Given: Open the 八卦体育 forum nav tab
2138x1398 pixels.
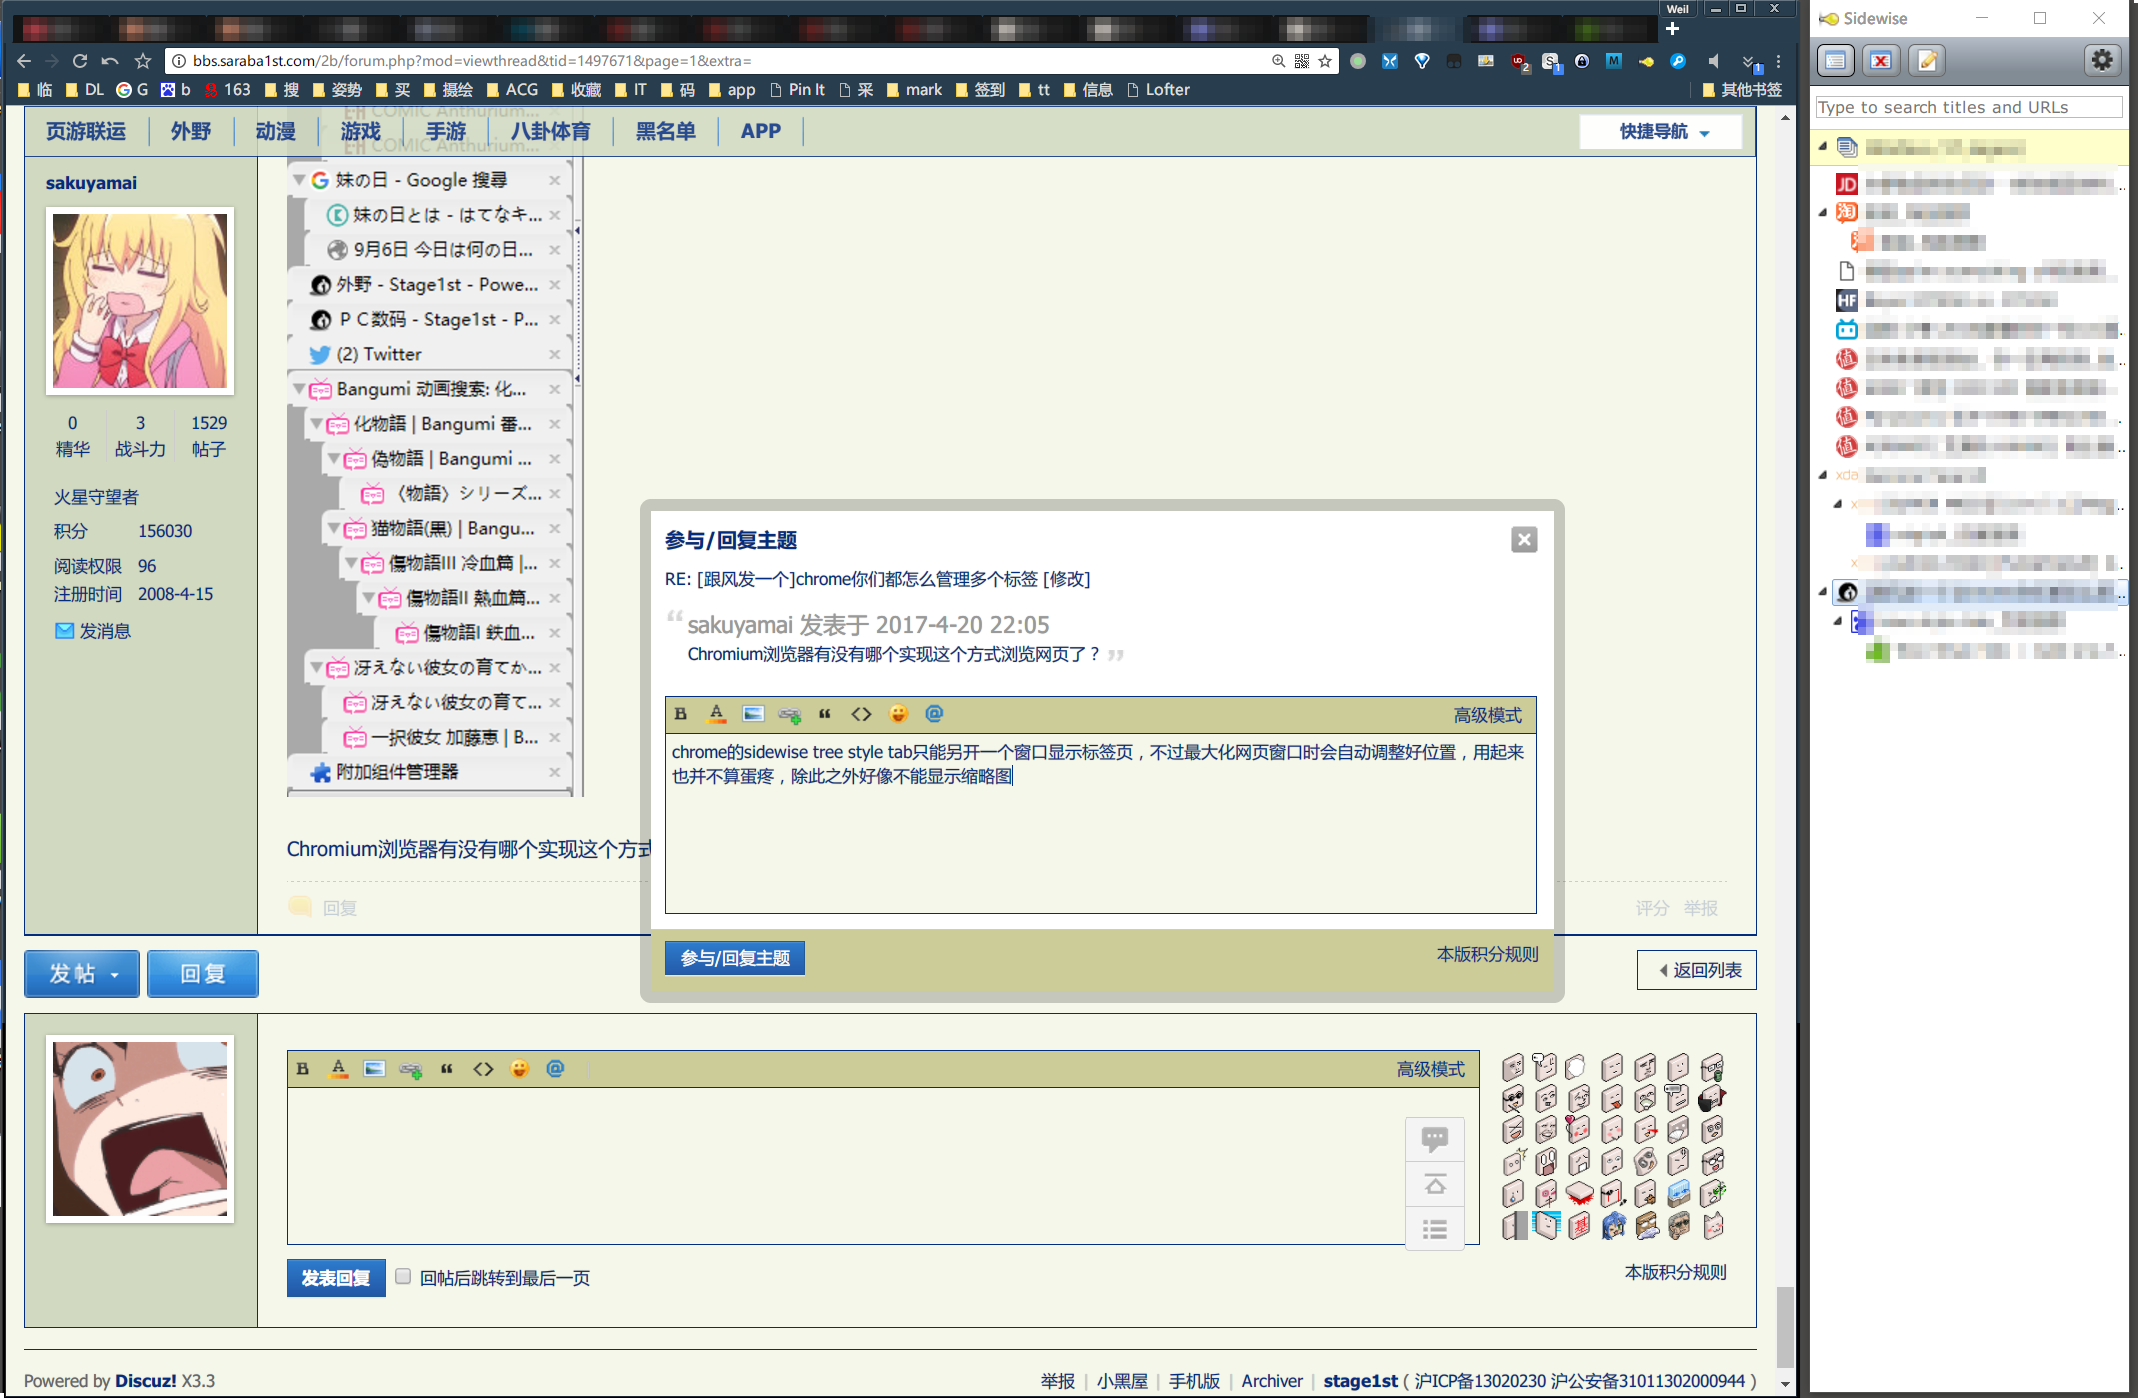Looking at the screenshot, I should click(x=550, y=132).
